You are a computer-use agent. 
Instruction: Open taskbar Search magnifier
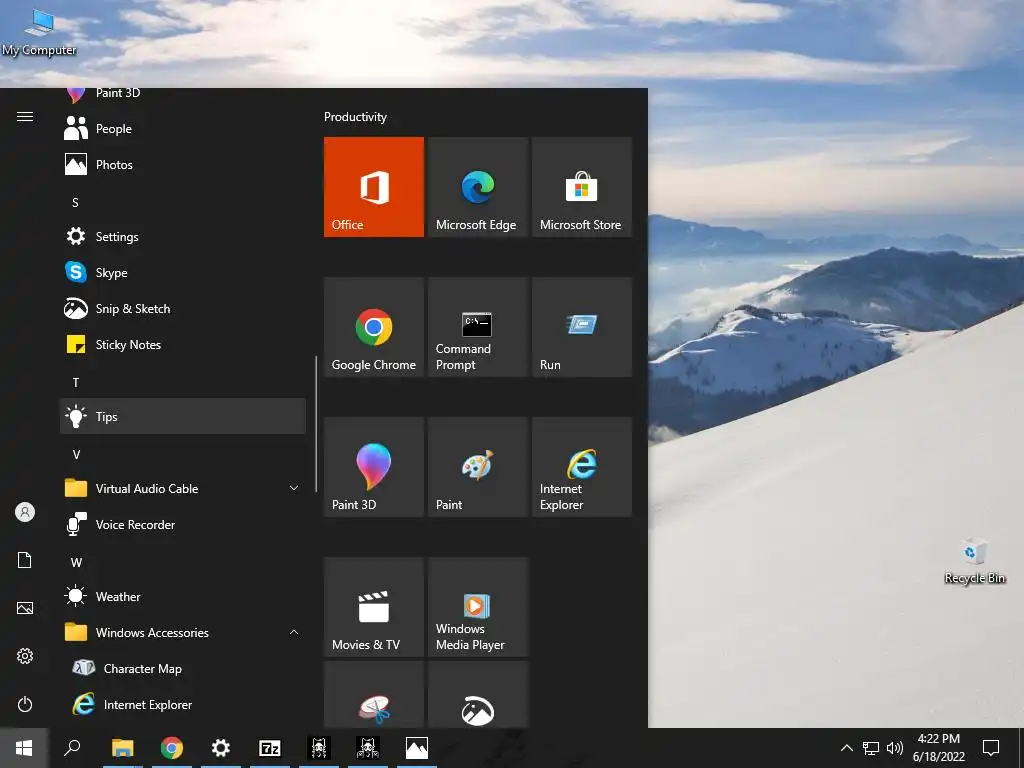(72, 748)
